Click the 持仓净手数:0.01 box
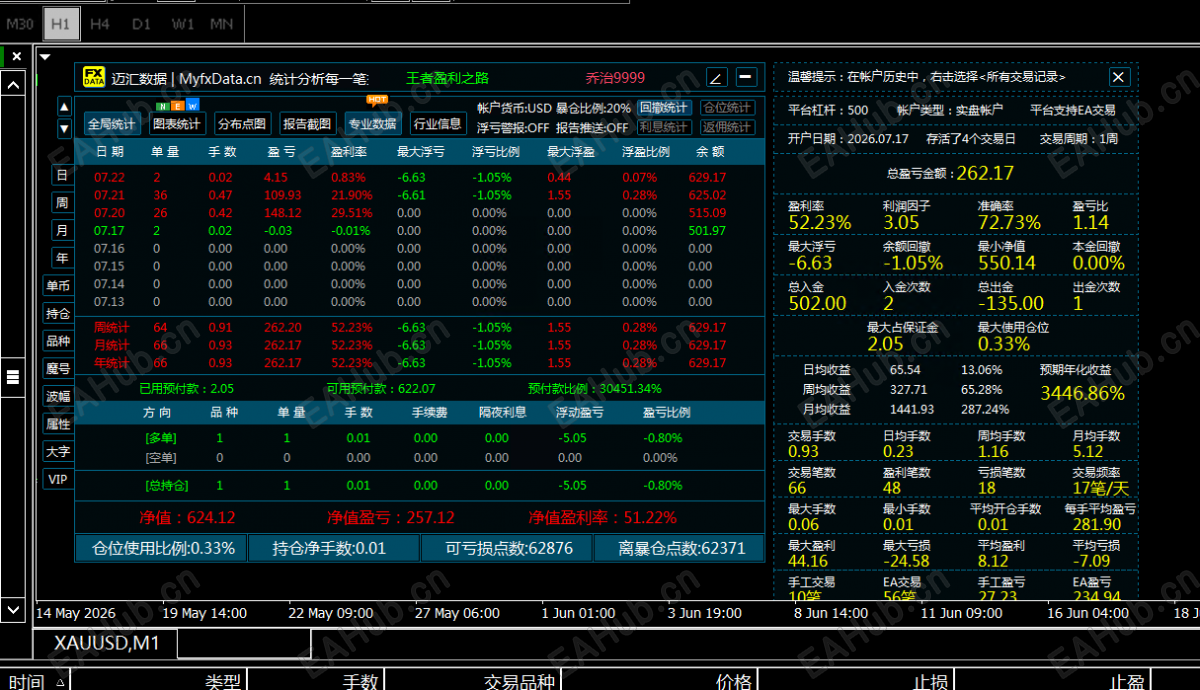The image size is (1200, 690). point(334,548)
